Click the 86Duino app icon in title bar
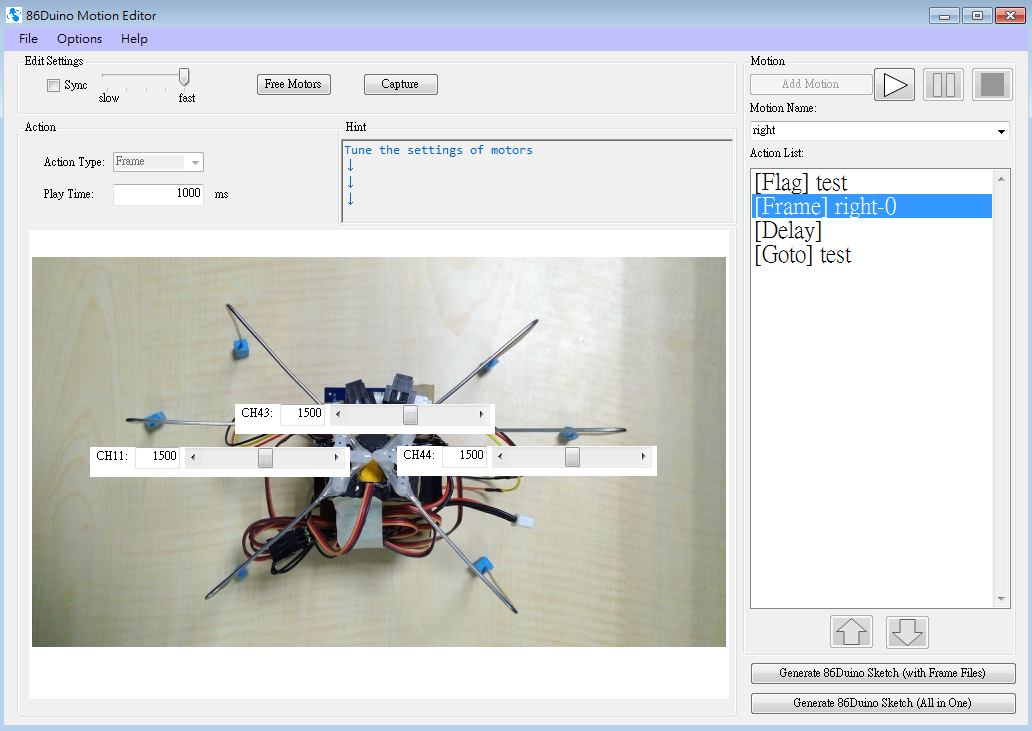Screen dimensions: 1032x731 [14, 14]
